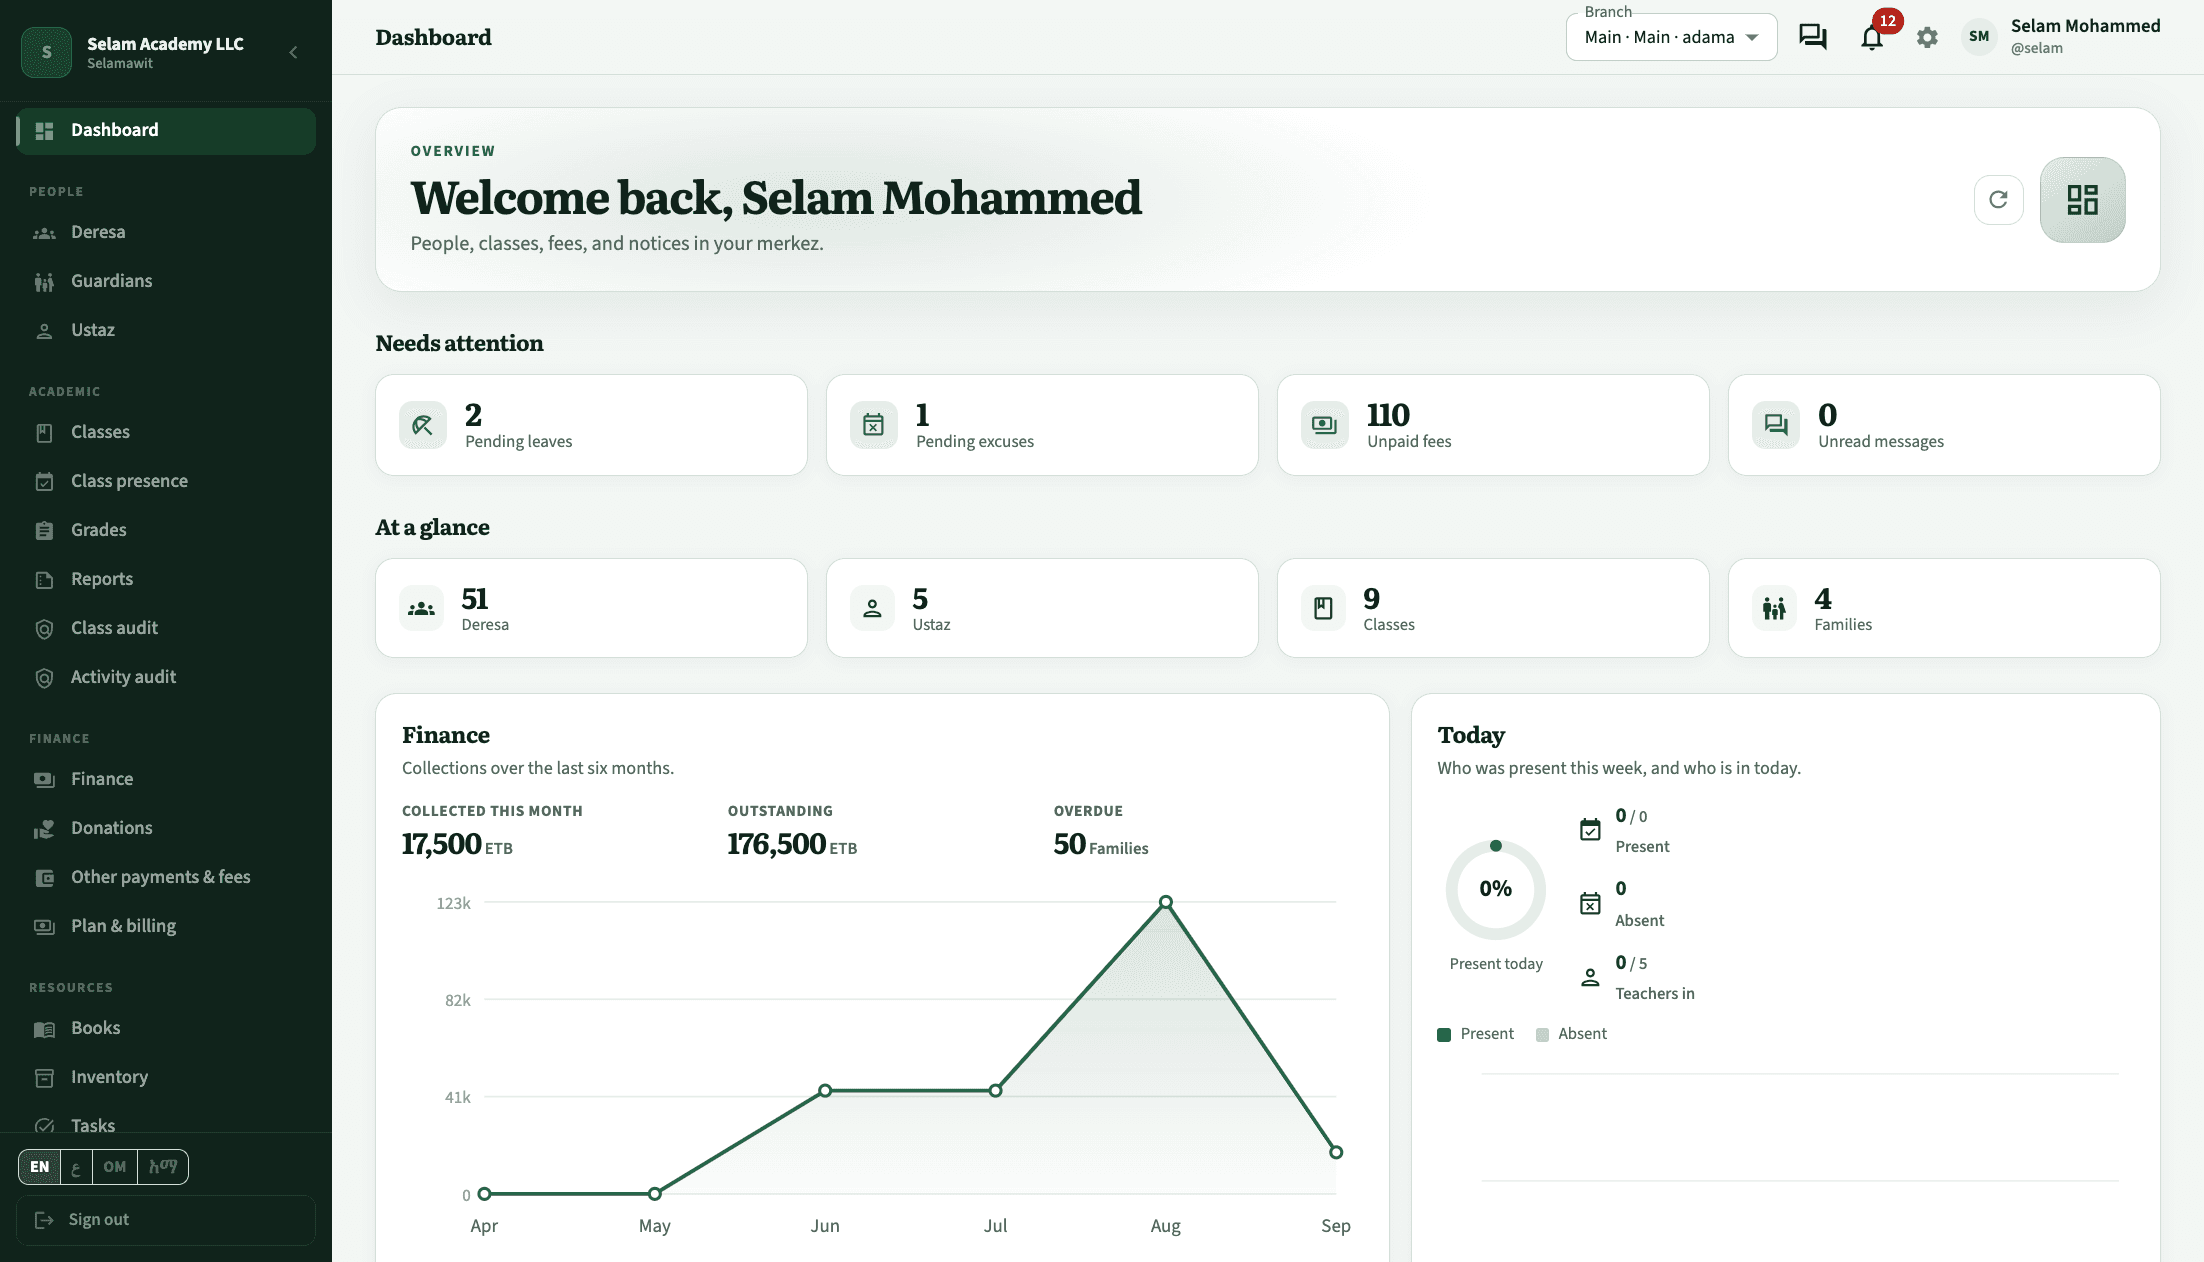Click the dashboard layout customize icon
2204x1262 pixels.
tap(2082, 200)
